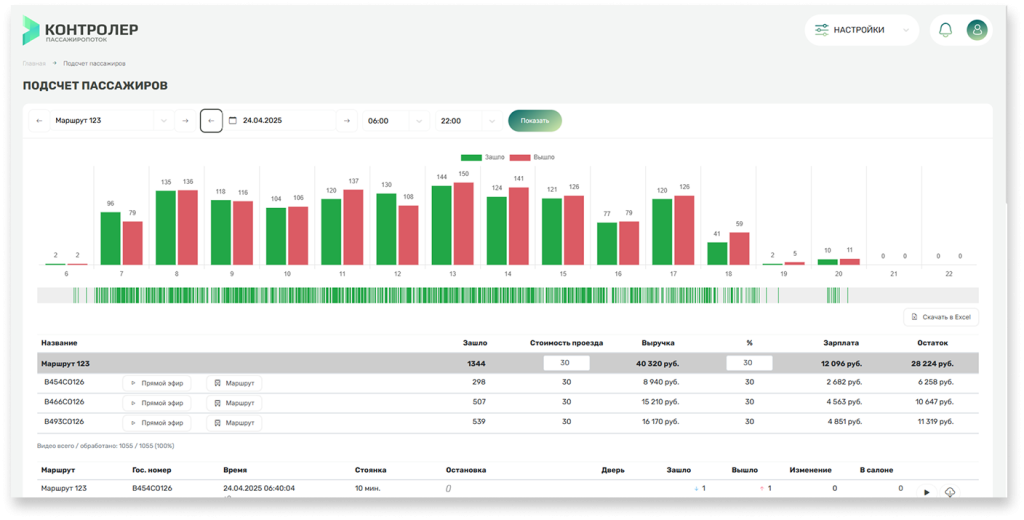Open the 22:00 end time dropdown
1024x520 pixels.
coord(467,121)
